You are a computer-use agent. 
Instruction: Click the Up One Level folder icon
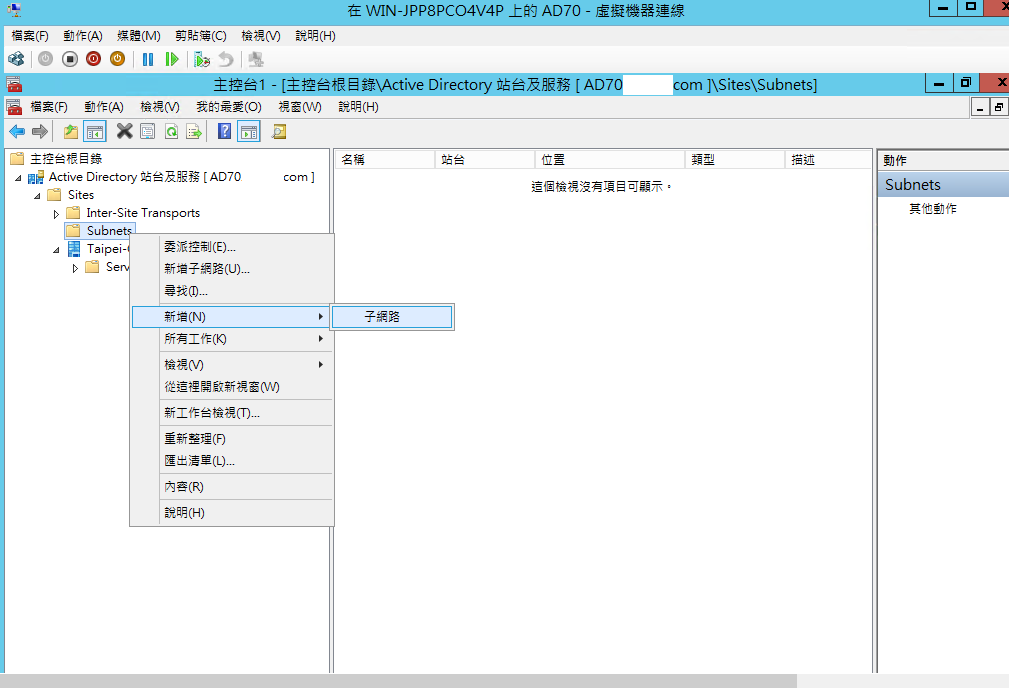pos(71,132)
